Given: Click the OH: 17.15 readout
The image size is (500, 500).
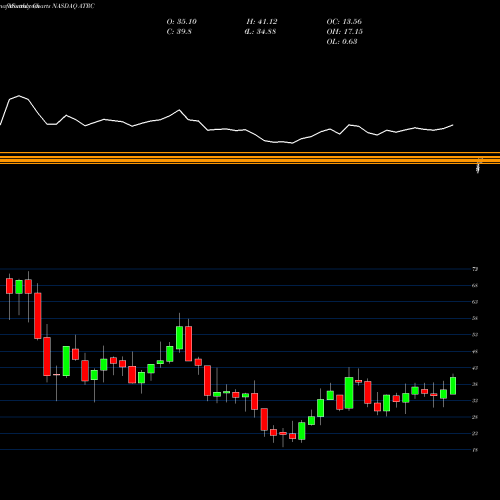Looking at the screenshot, I should [x=345, y=32].
